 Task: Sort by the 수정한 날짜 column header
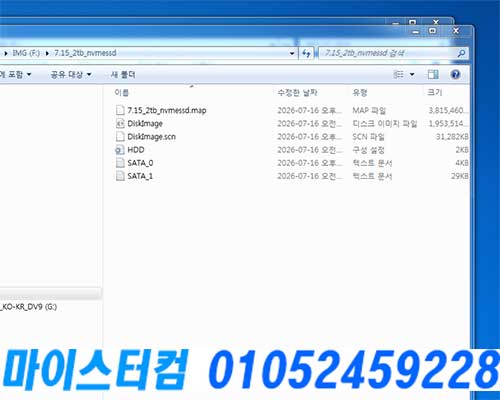(297, 93)
